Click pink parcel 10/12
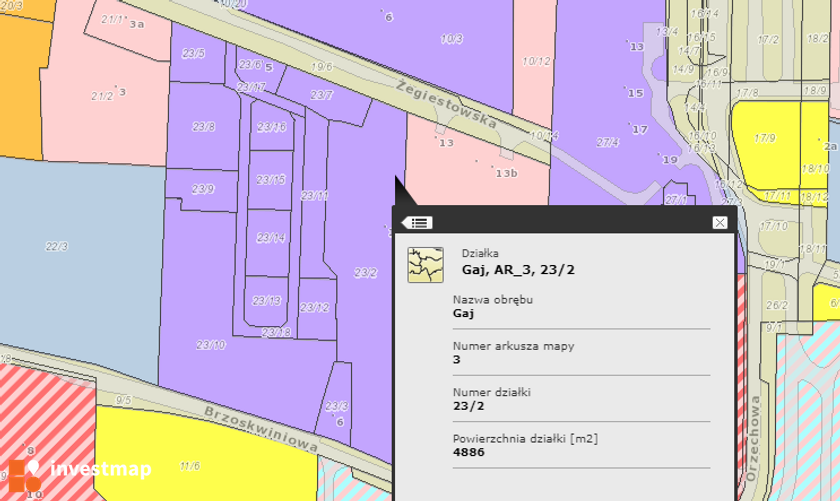840x501 pixels. (536, 62)
